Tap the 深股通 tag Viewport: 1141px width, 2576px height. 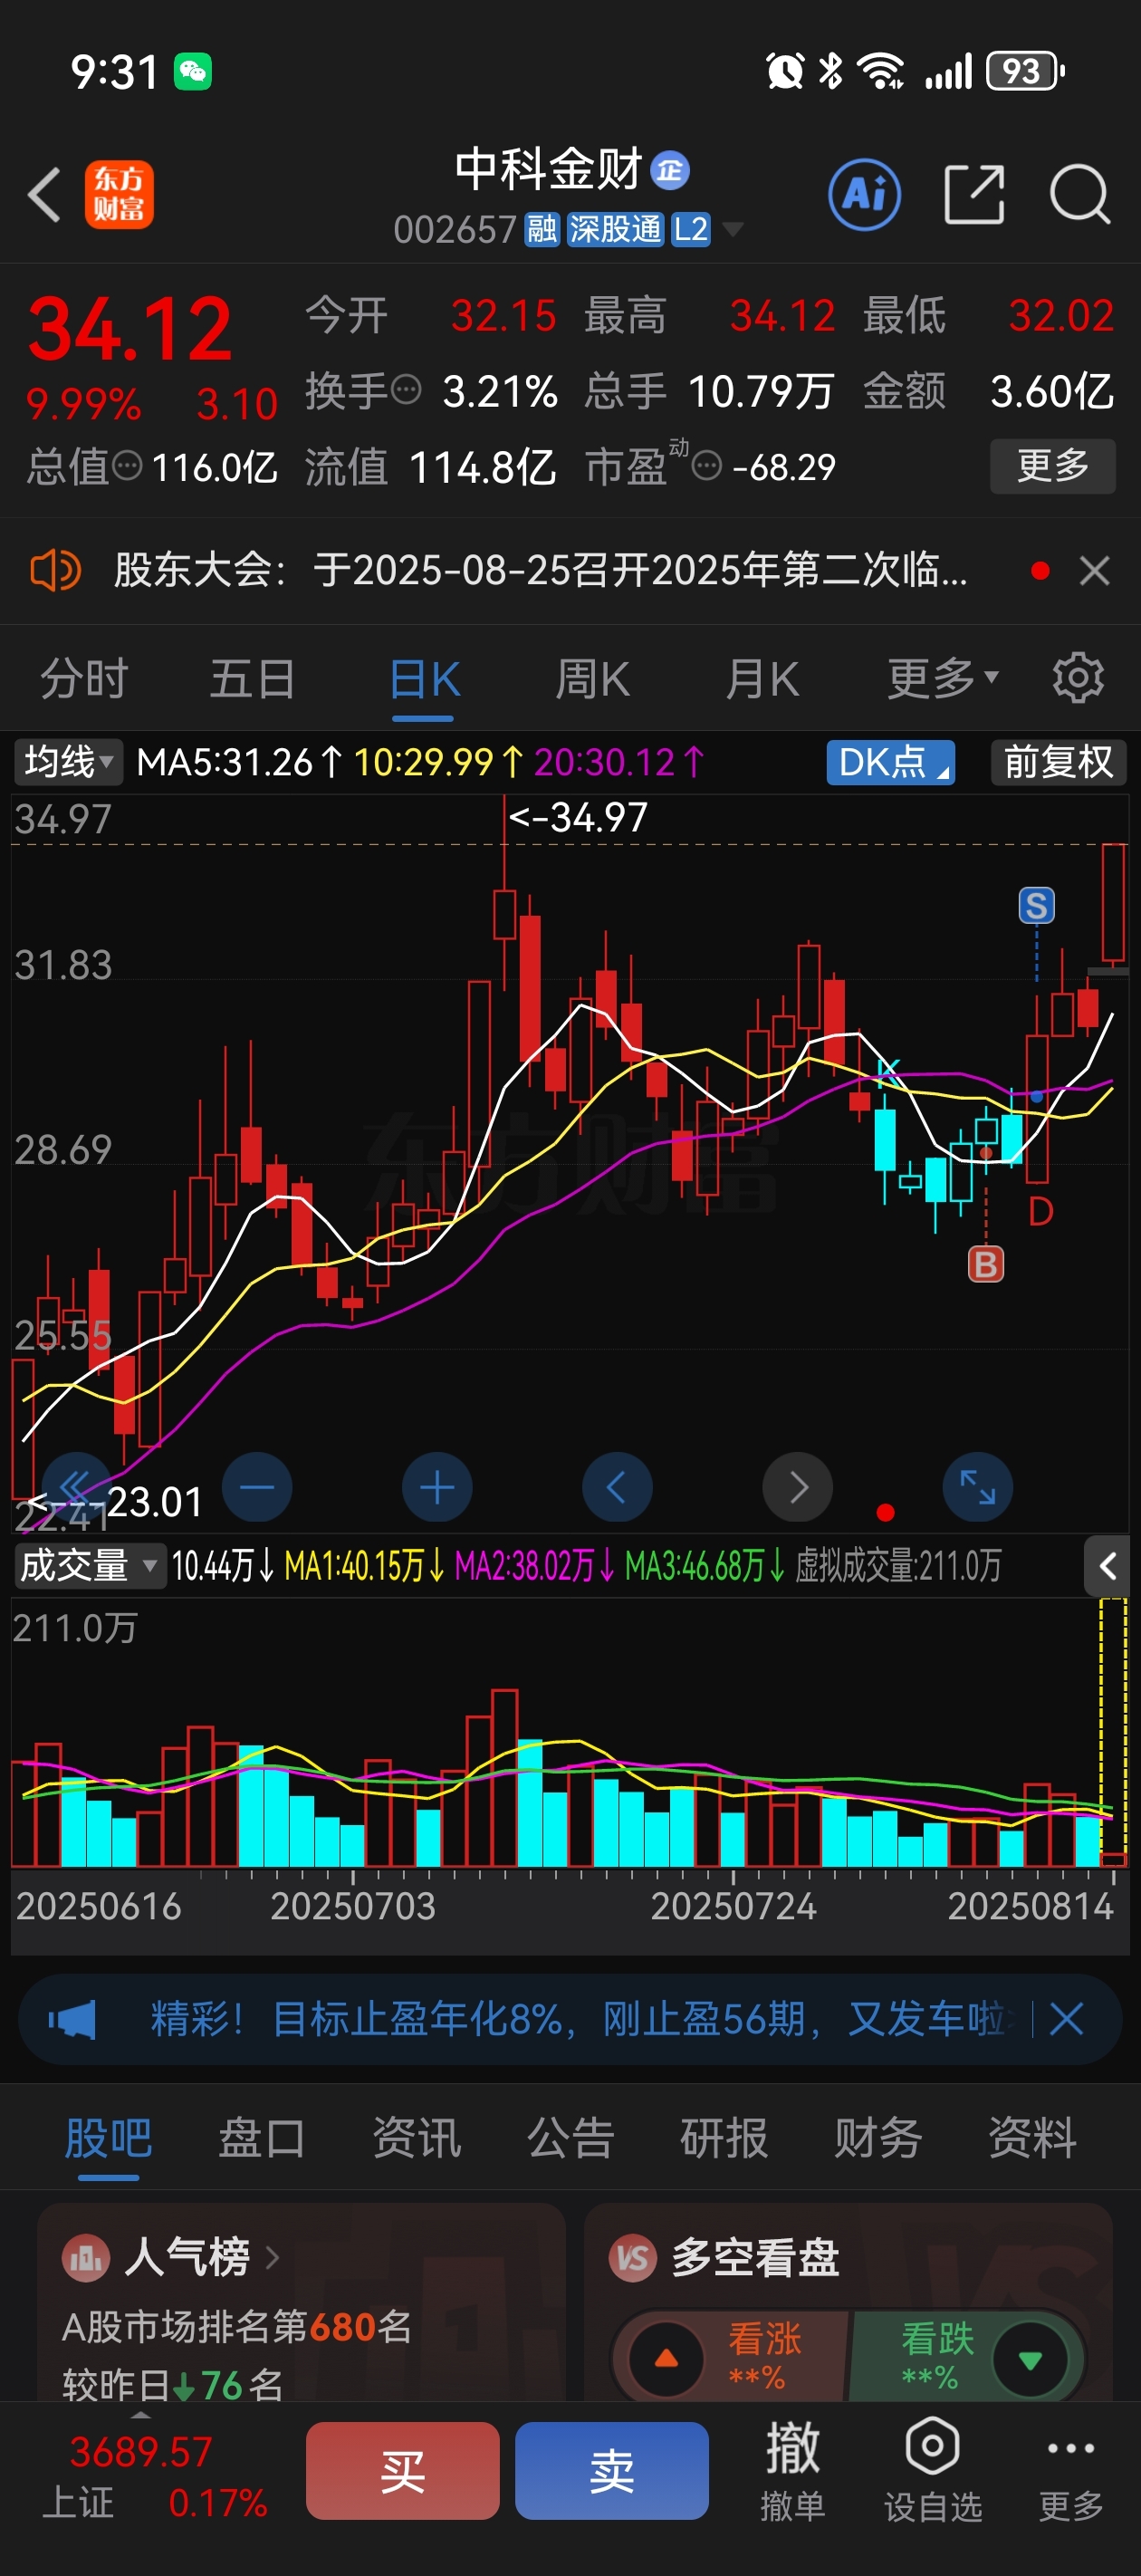[615, 230]
